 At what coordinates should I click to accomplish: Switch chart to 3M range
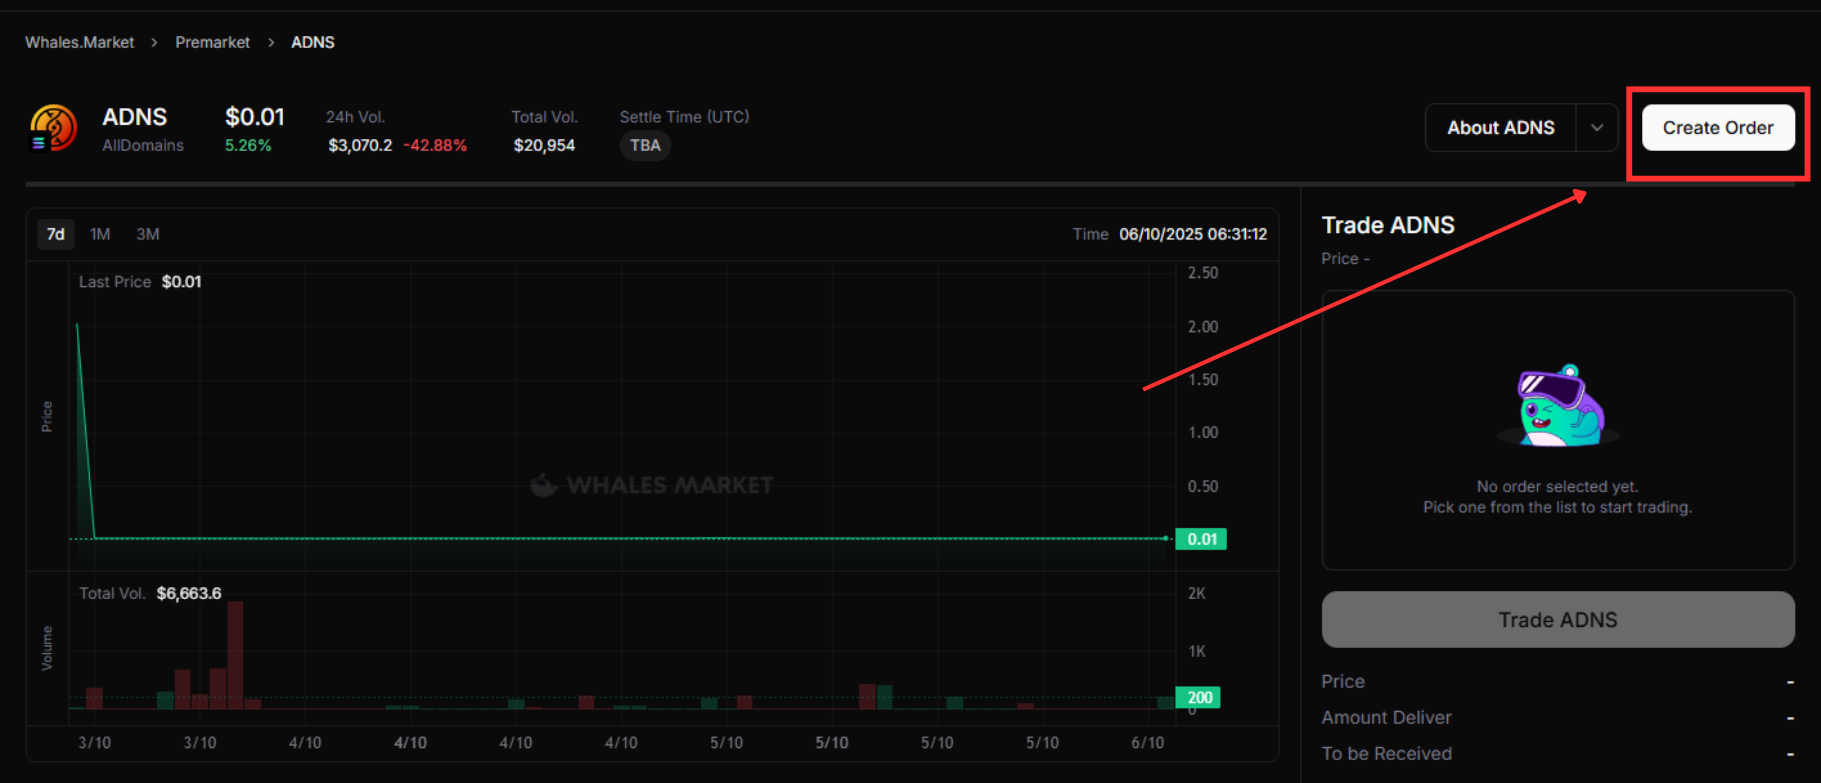point(148,234)
